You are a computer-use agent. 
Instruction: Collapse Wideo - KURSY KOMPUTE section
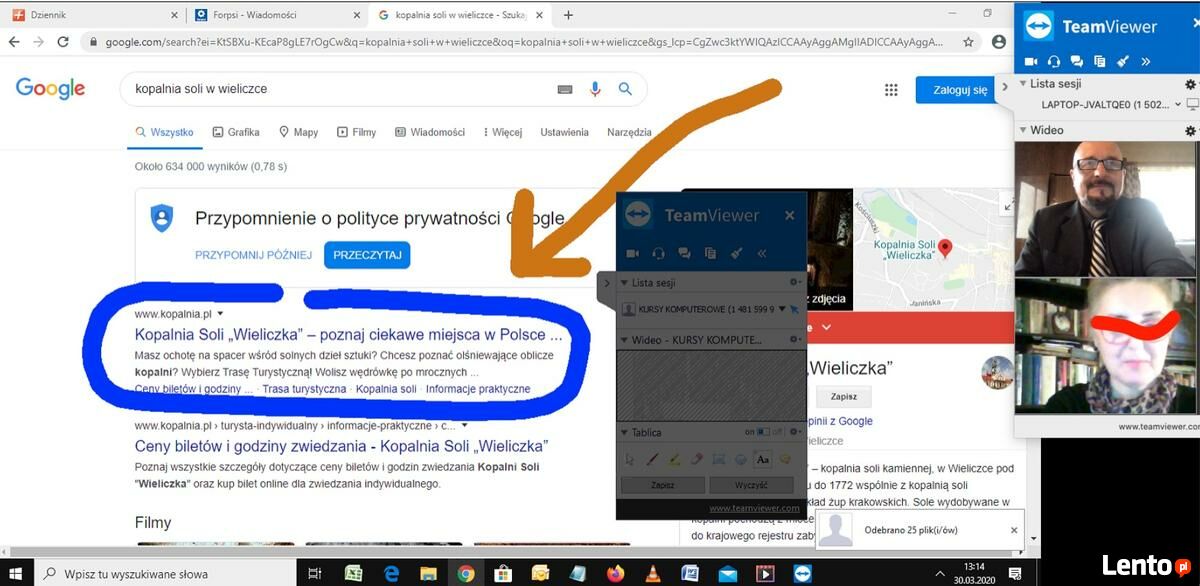(x=625, y=340)
